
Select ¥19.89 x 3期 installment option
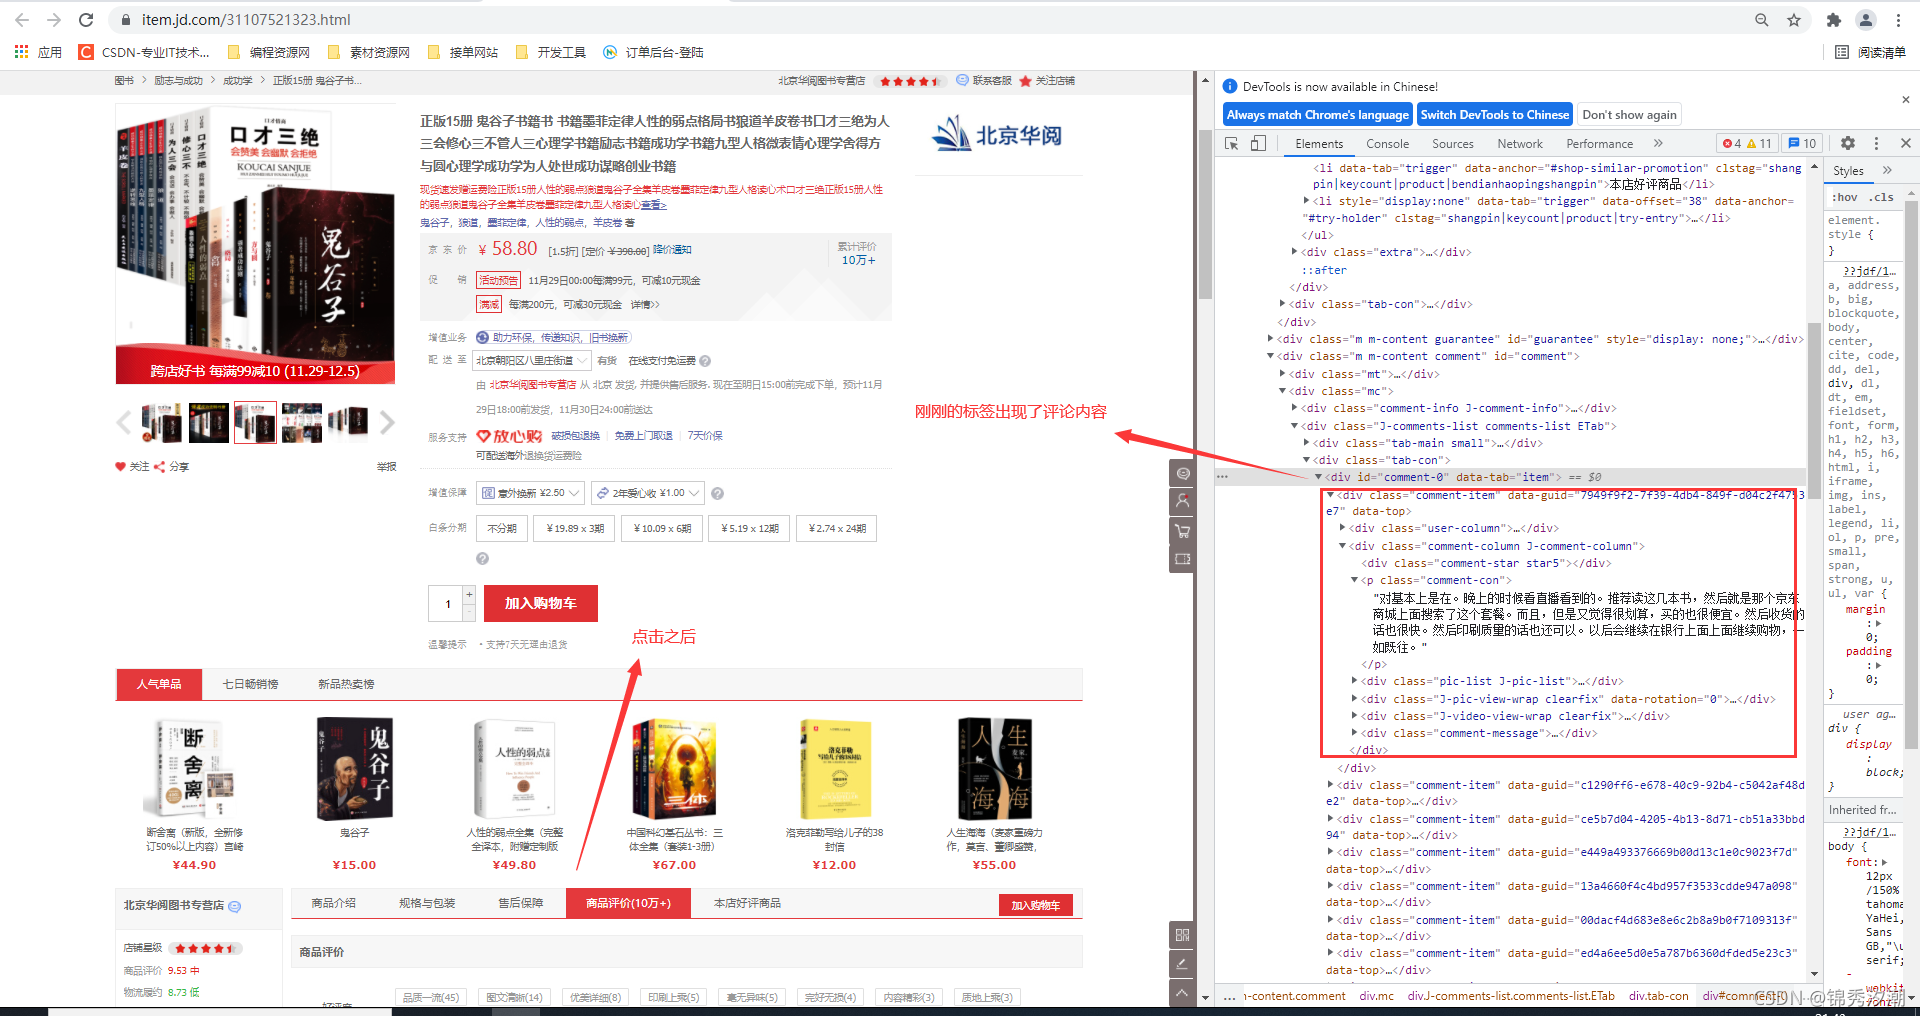pyautogui.click(x=576, y=528)
